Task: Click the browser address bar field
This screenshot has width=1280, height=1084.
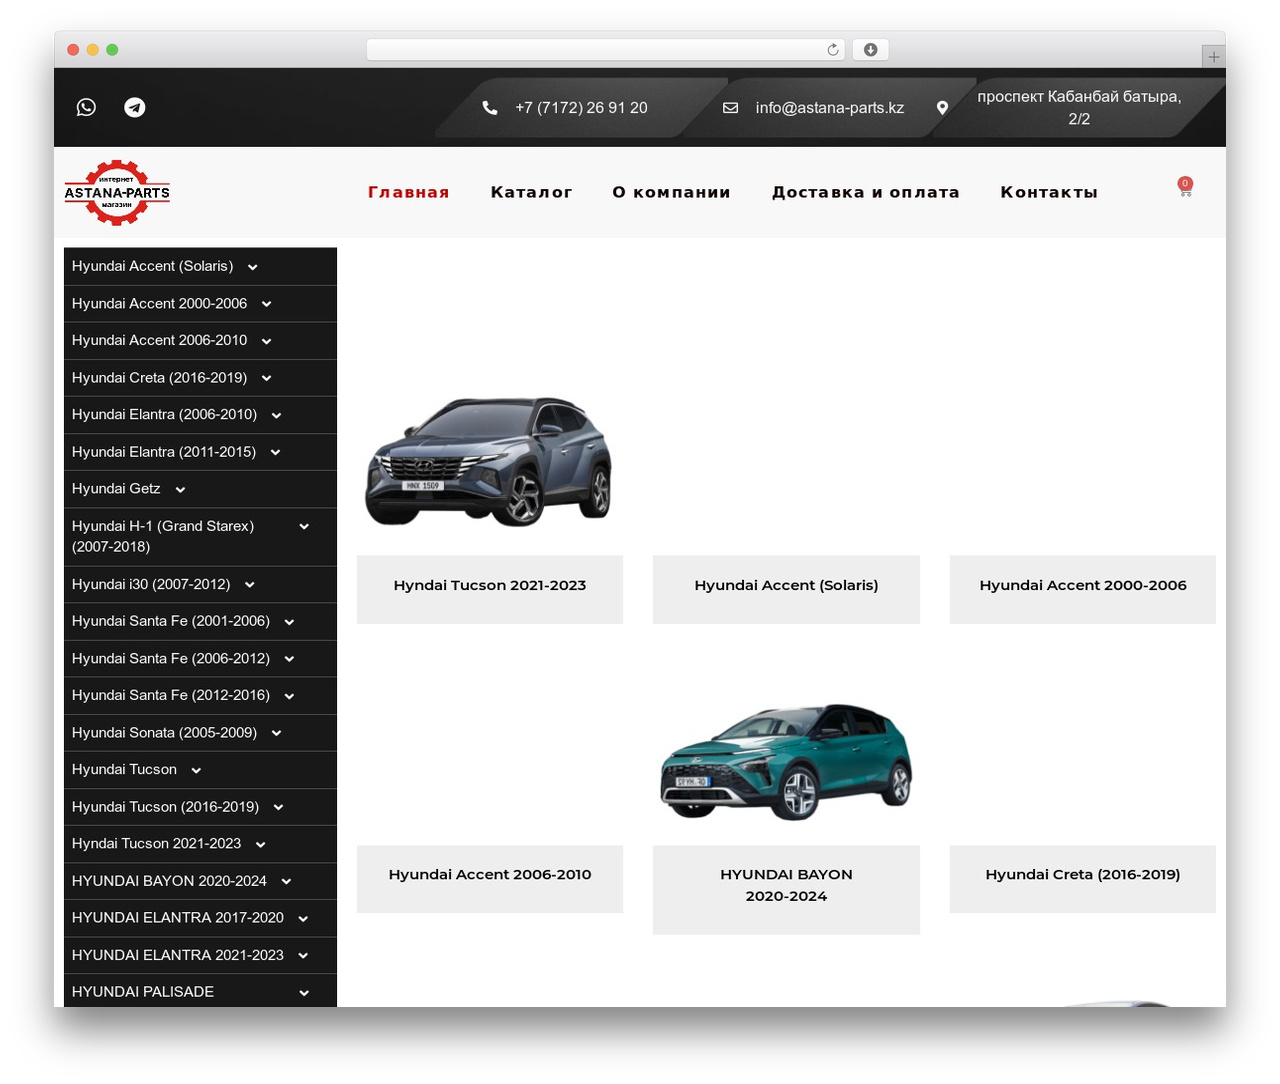Action: pyautogui.click(x=606, y=50)
